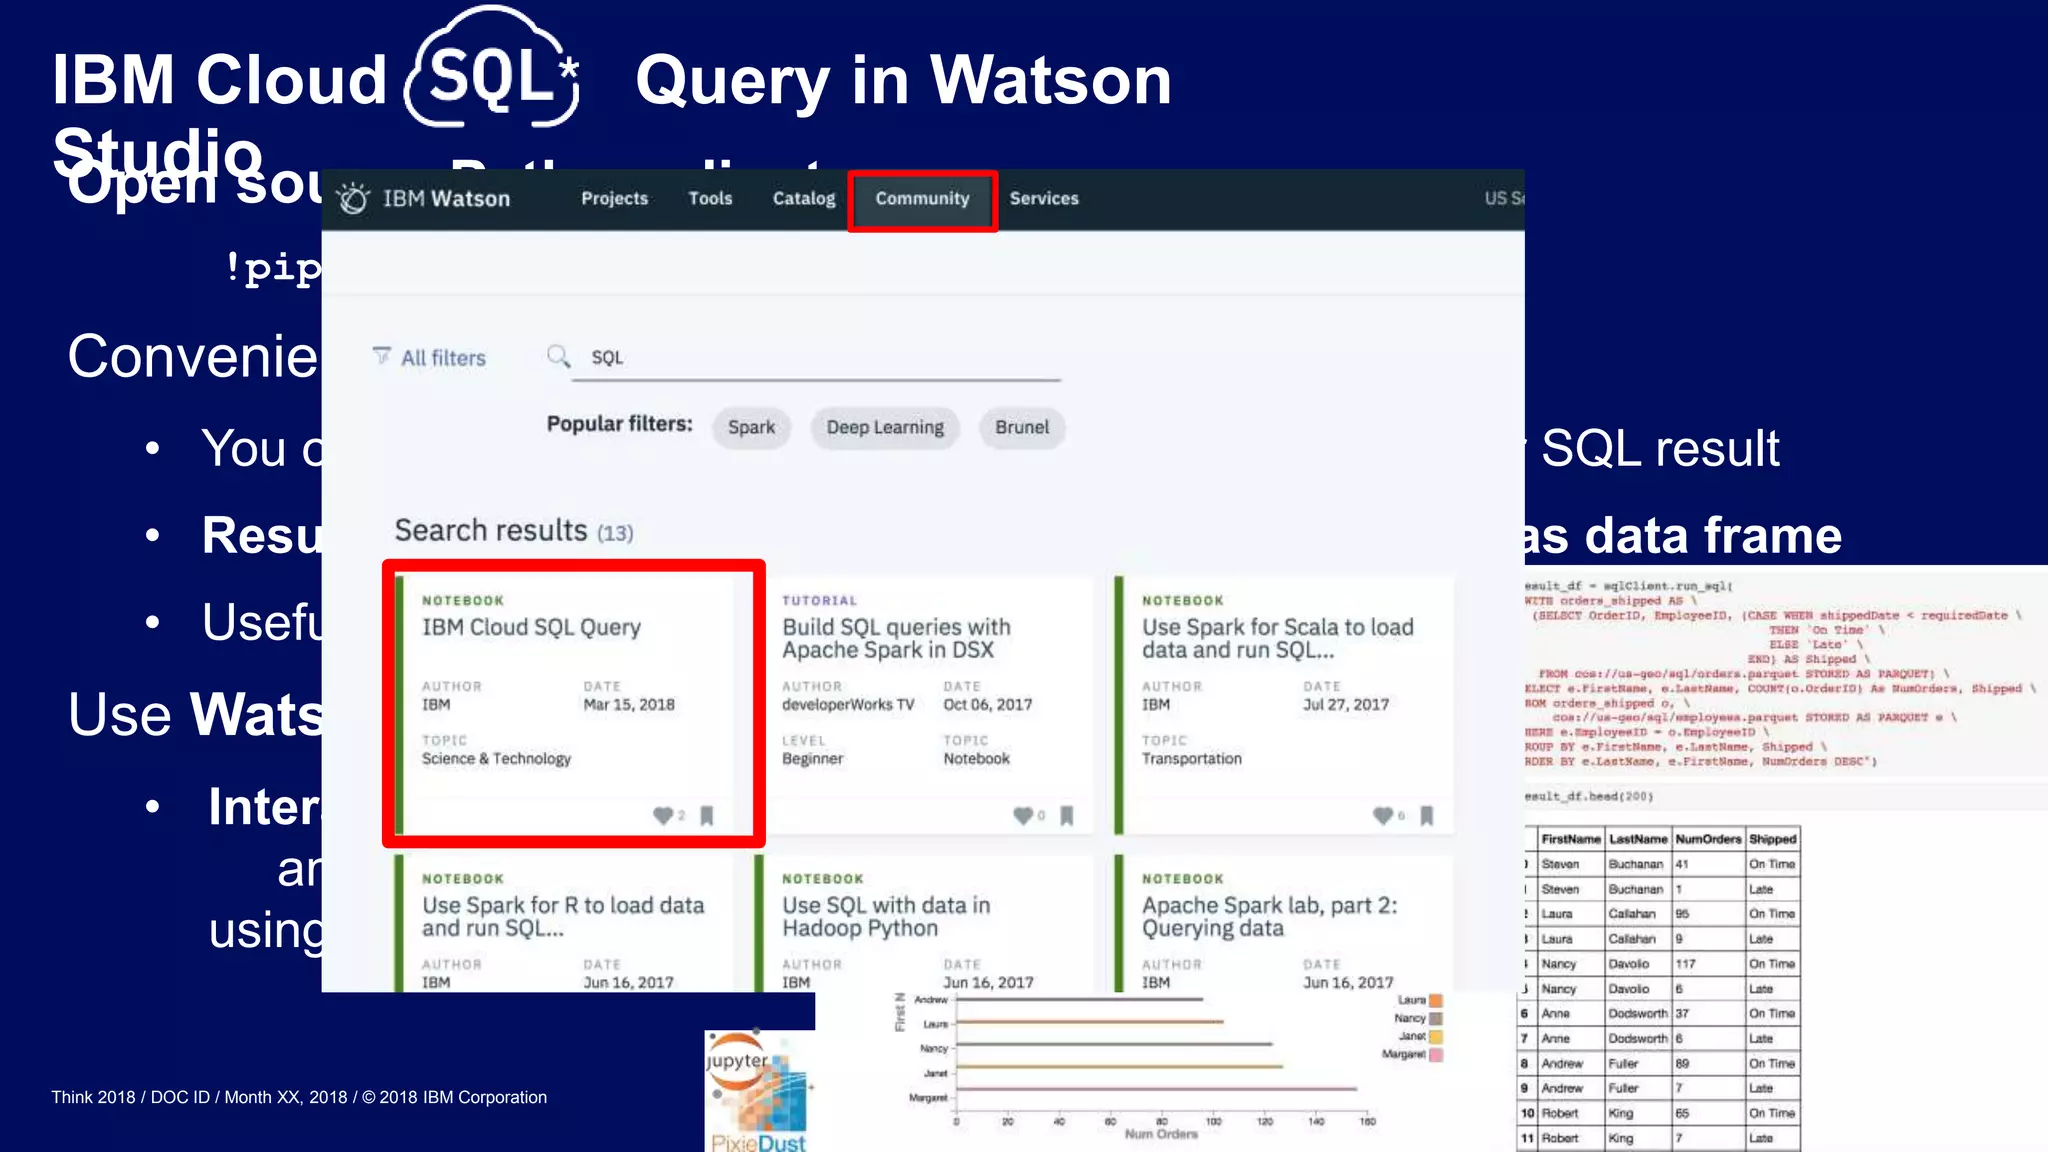This screenshot has height=1152, width=2048.
Task: Open the Tools menu
Action: click(x=710, y=198)
